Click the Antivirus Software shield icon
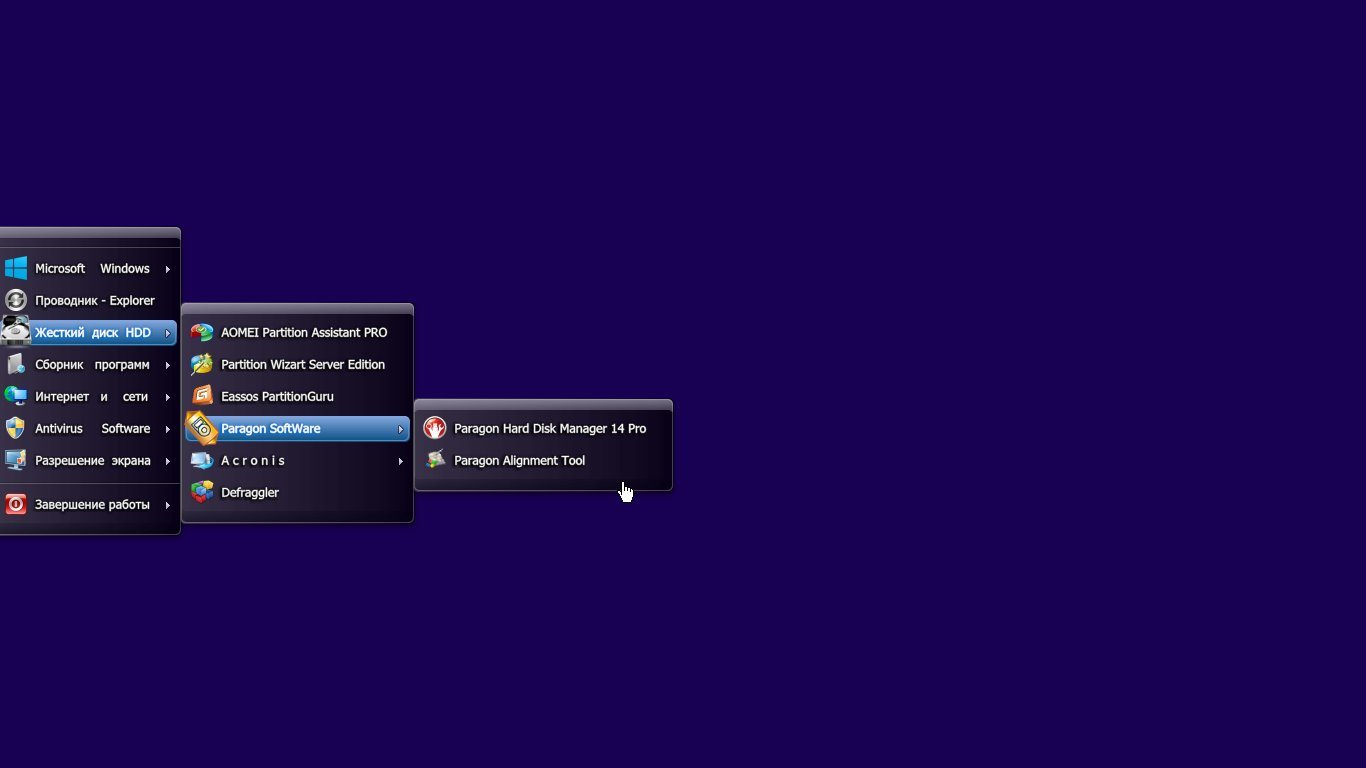 (x=15, y=428)
